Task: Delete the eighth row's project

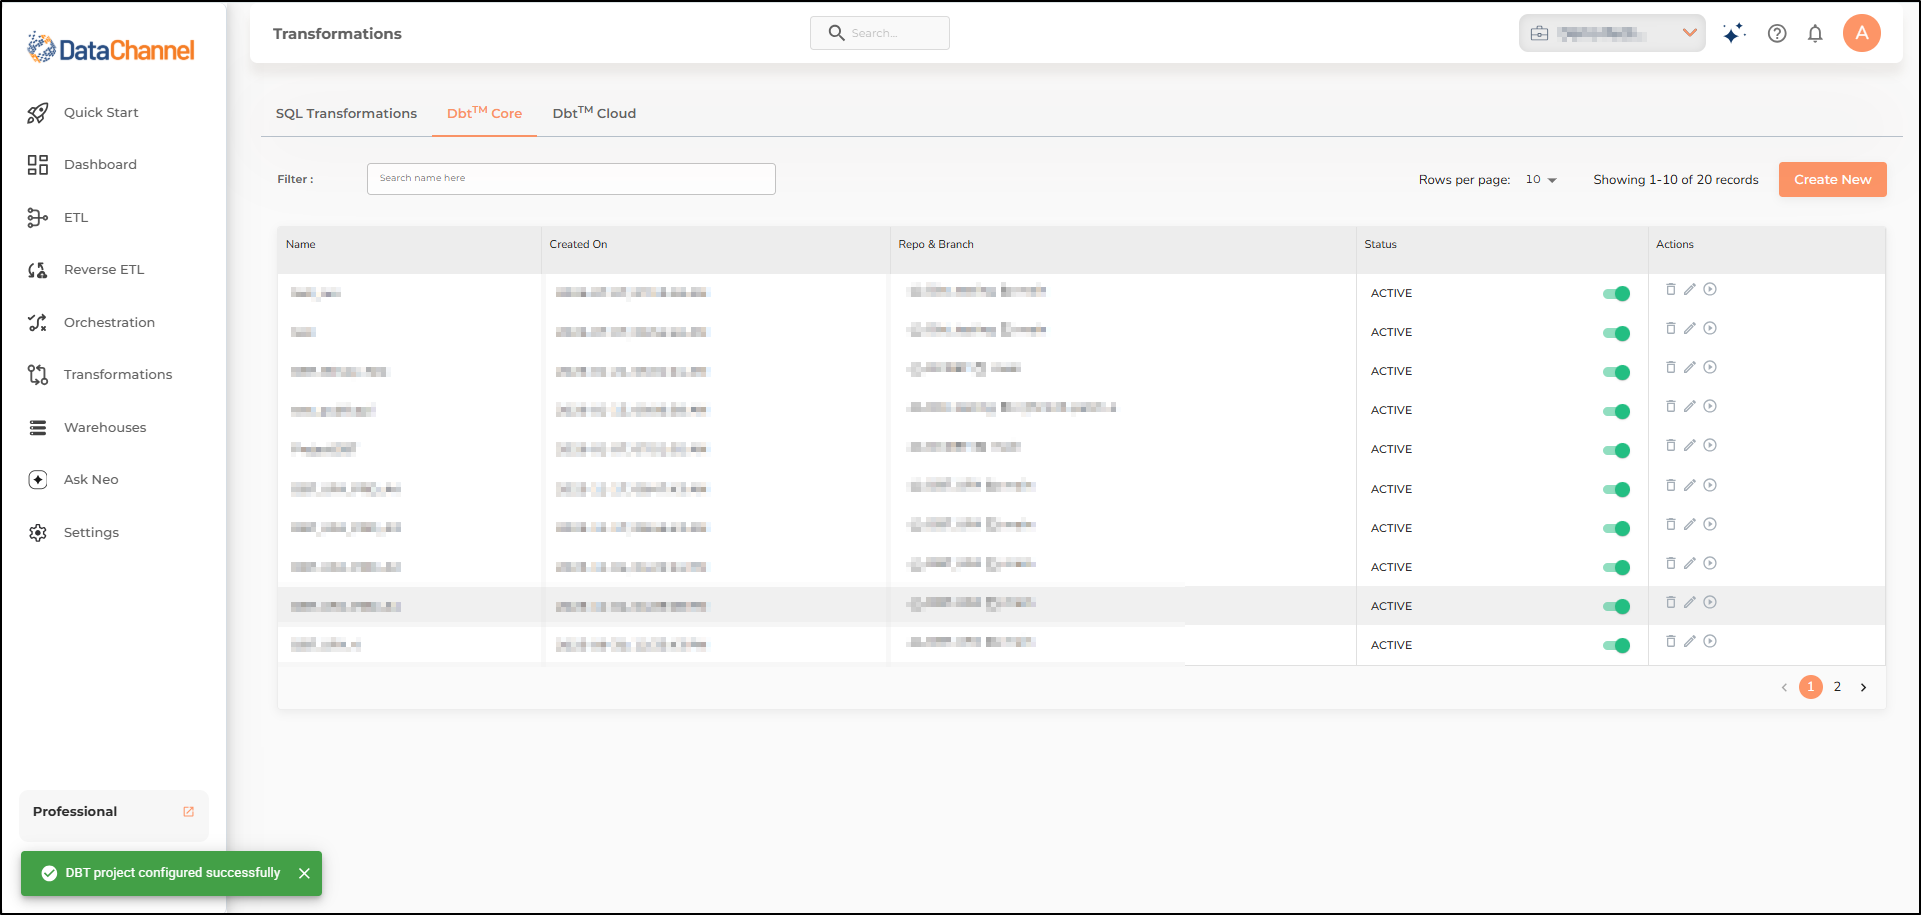Action: (1670, 563)
